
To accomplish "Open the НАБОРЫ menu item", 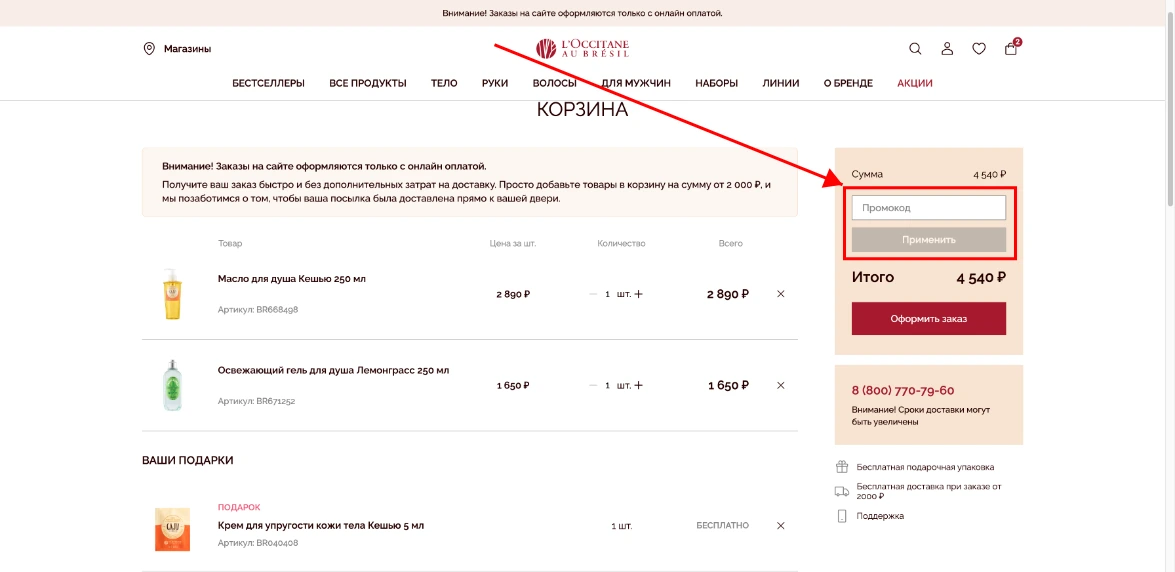I will coord(716,83).
